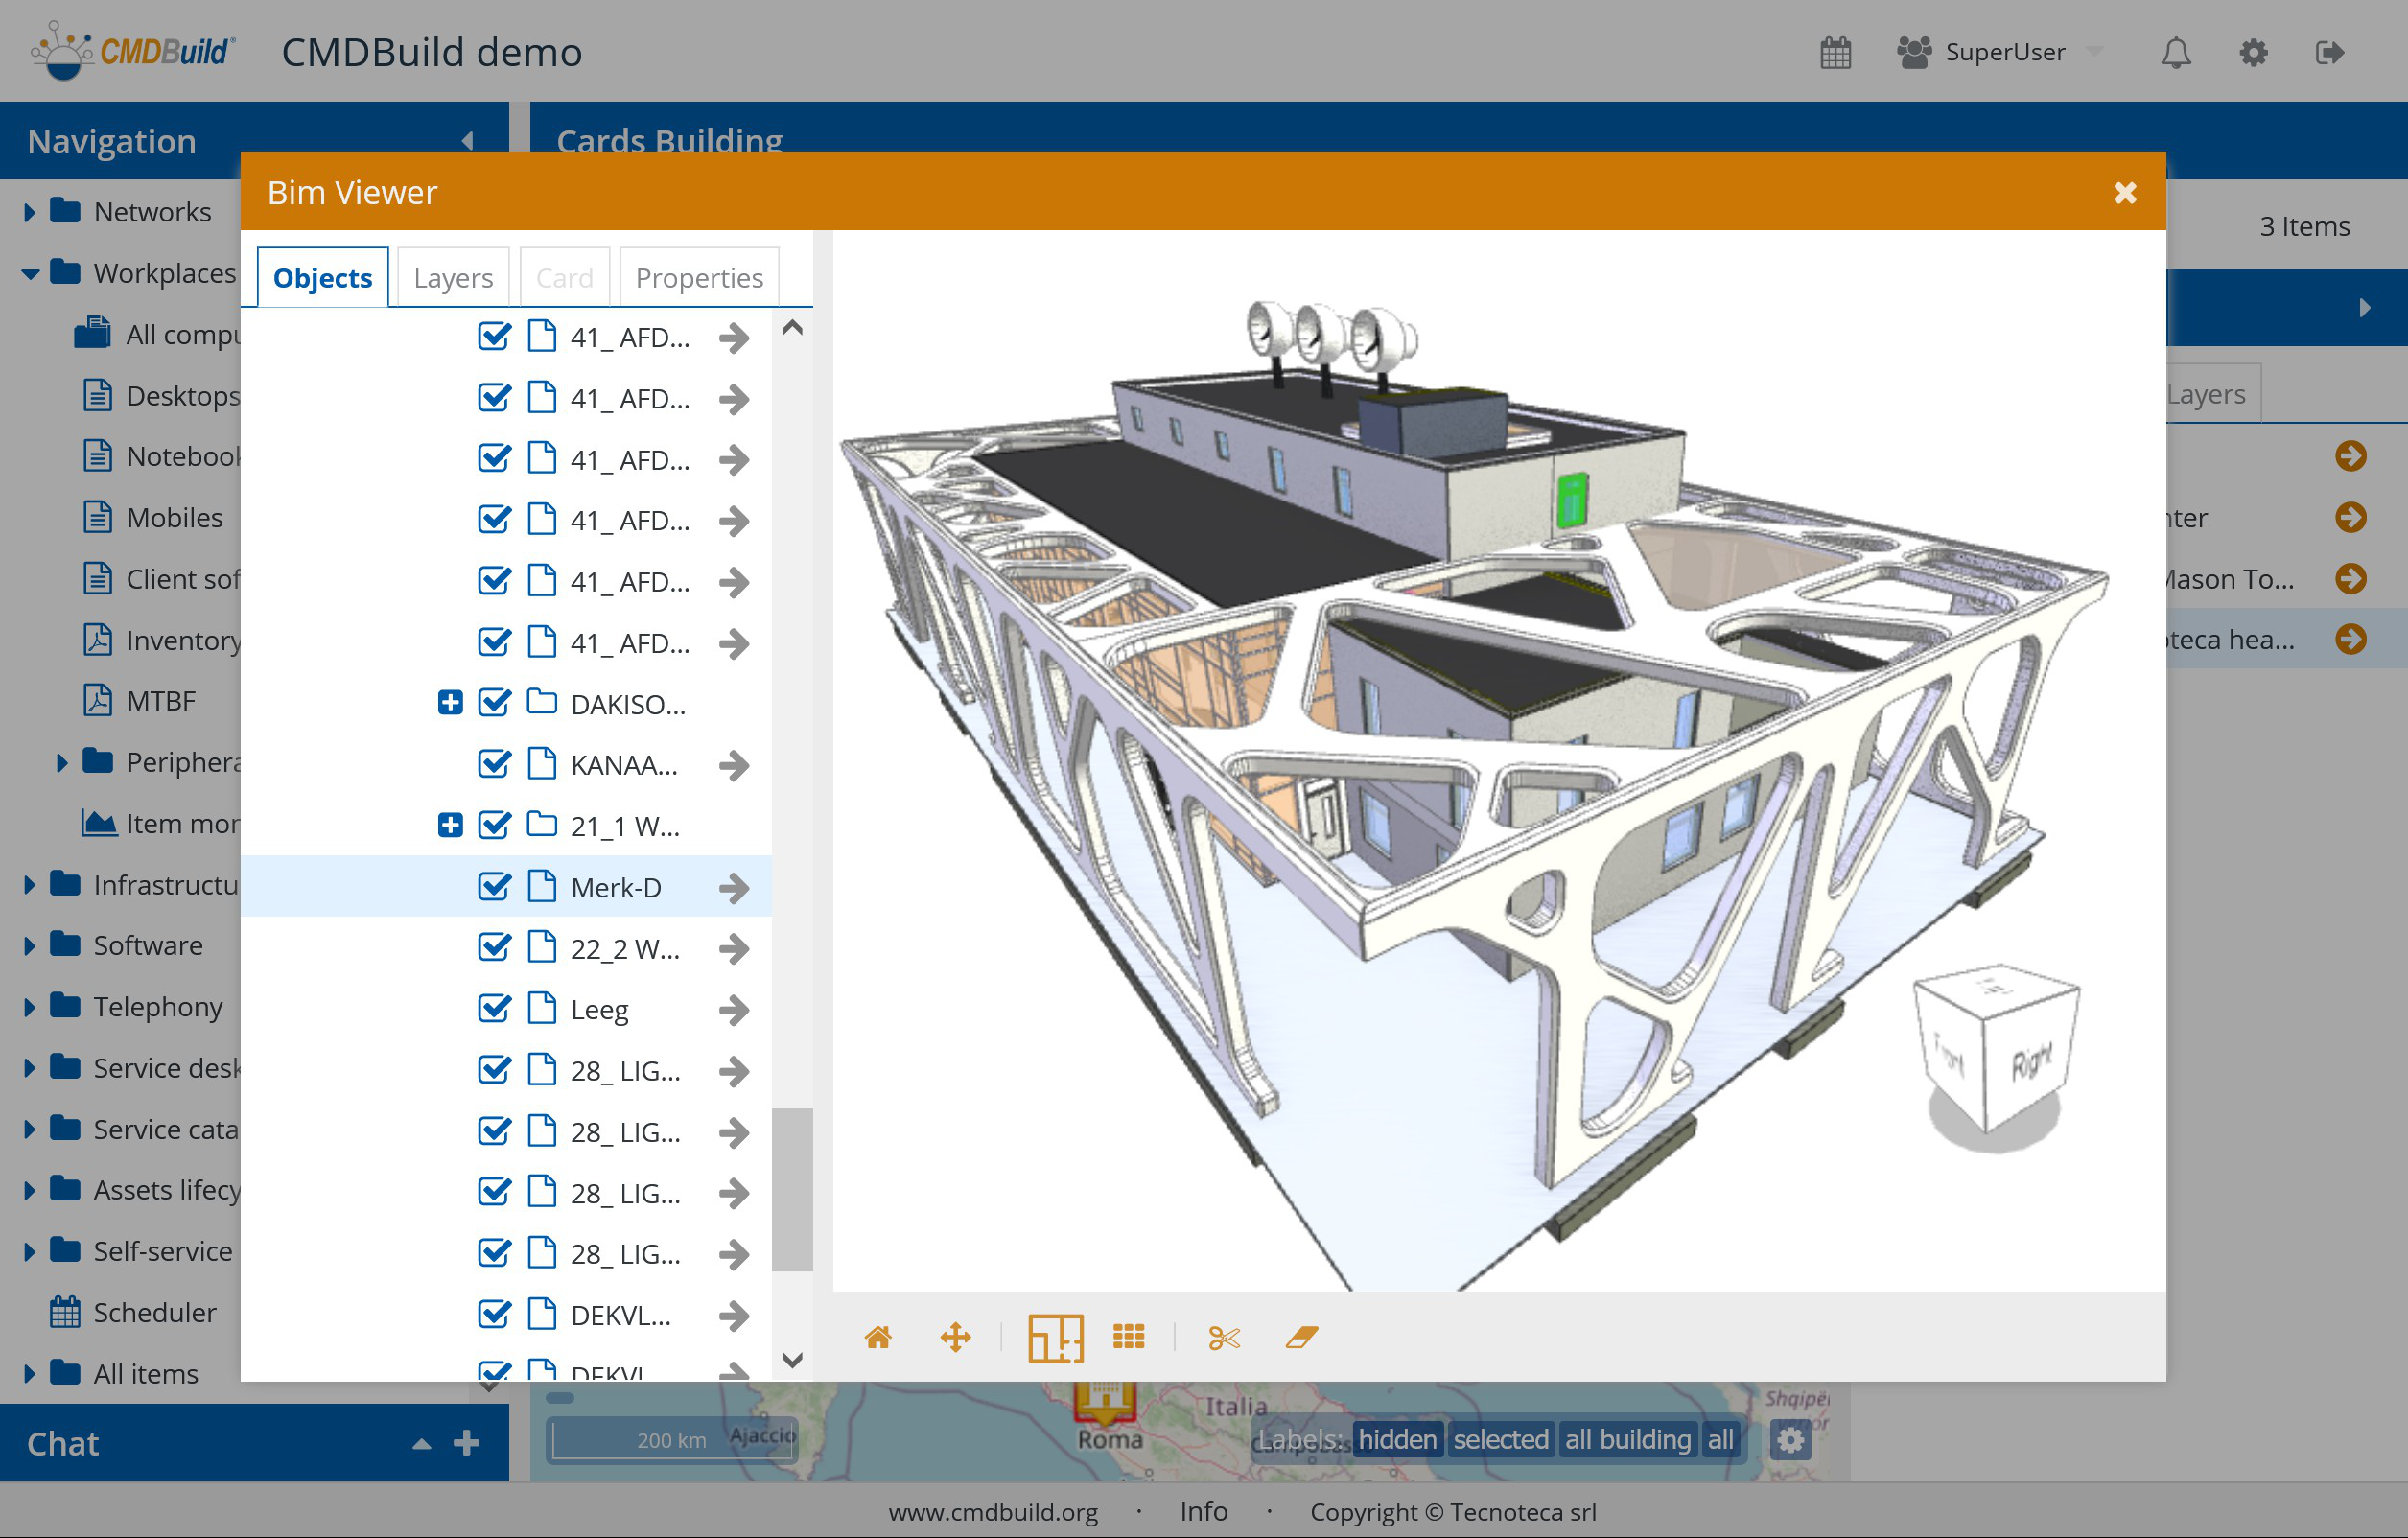Toggle the KANAA... object checkbox
2408x1538 pixels.
[495, 765]
